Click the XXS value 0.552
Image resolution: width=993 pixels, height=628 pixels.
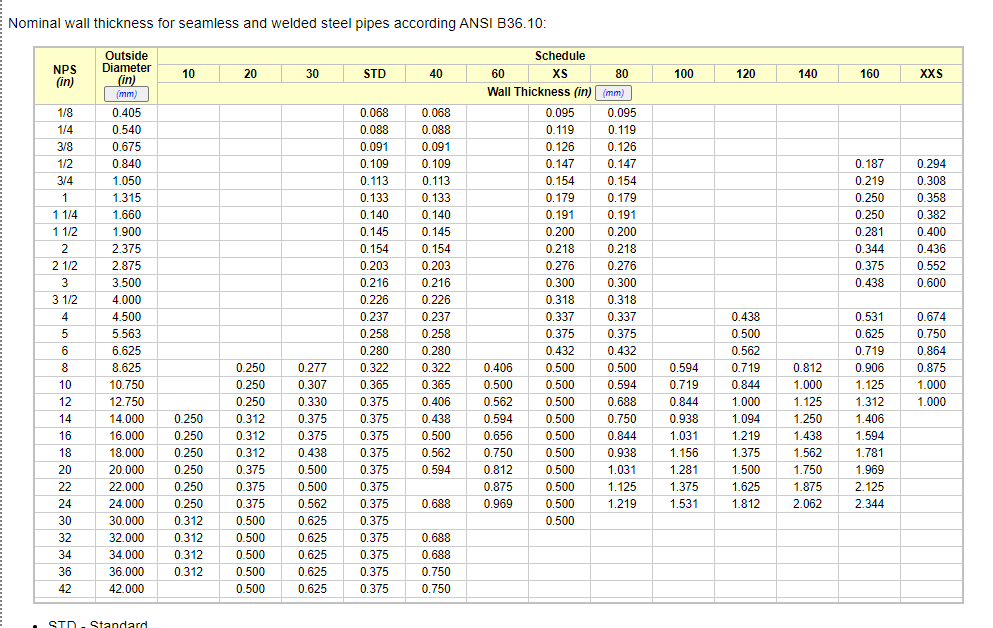coord(931,266)
